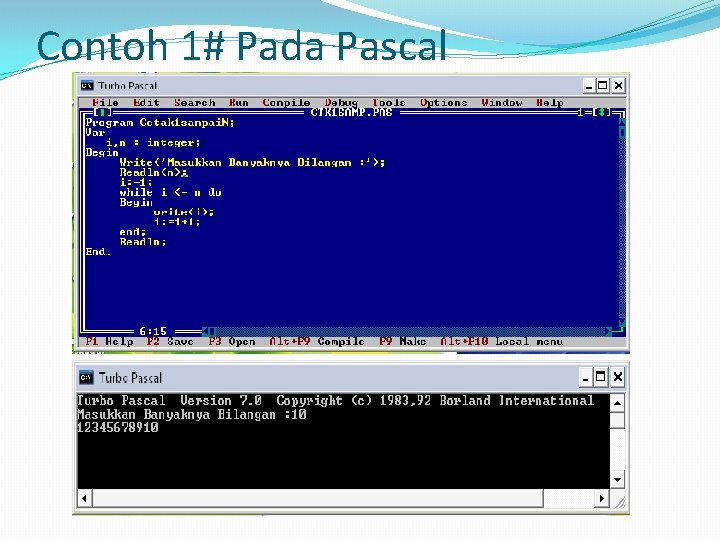Maximize the top Turbo Pascal editor window
The height and width of the screenshot is (540, 720).
pyautogui.click(x=602, y=86)
